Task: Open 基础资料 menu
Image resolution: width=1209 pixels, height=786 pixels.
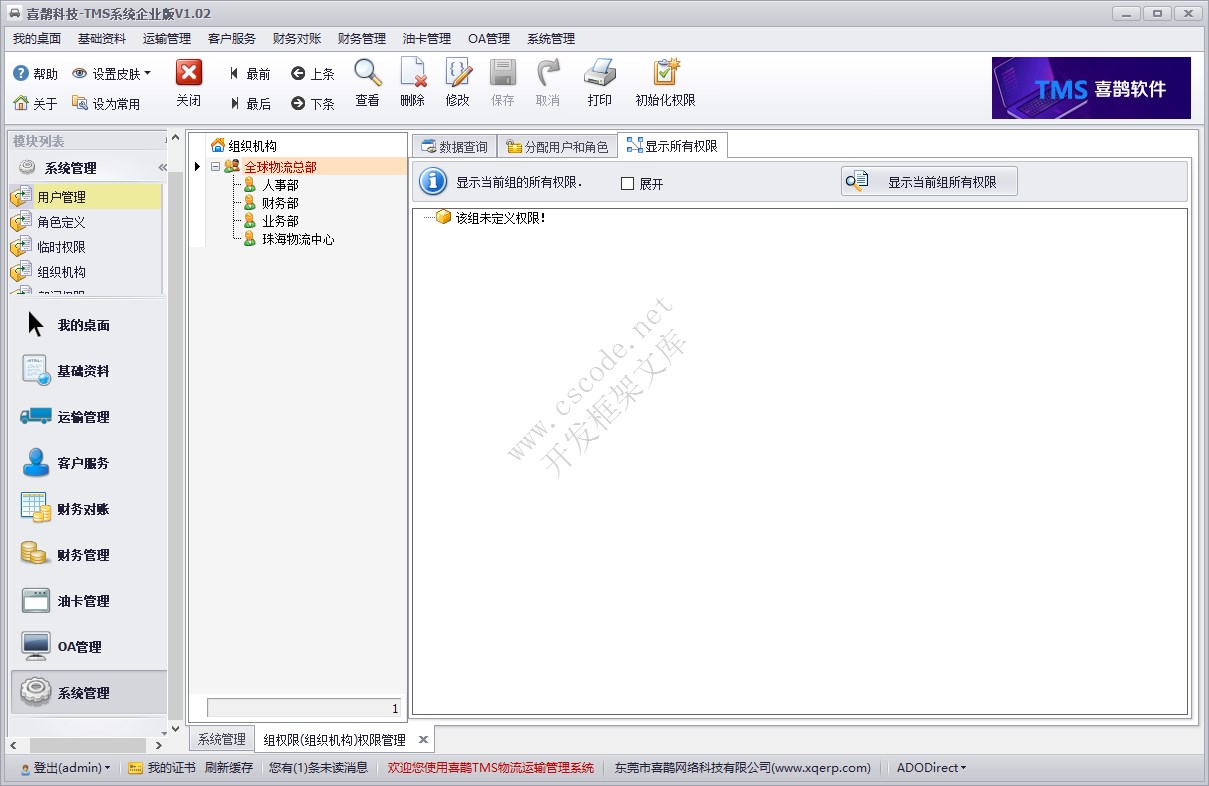Action: point(102,39)
